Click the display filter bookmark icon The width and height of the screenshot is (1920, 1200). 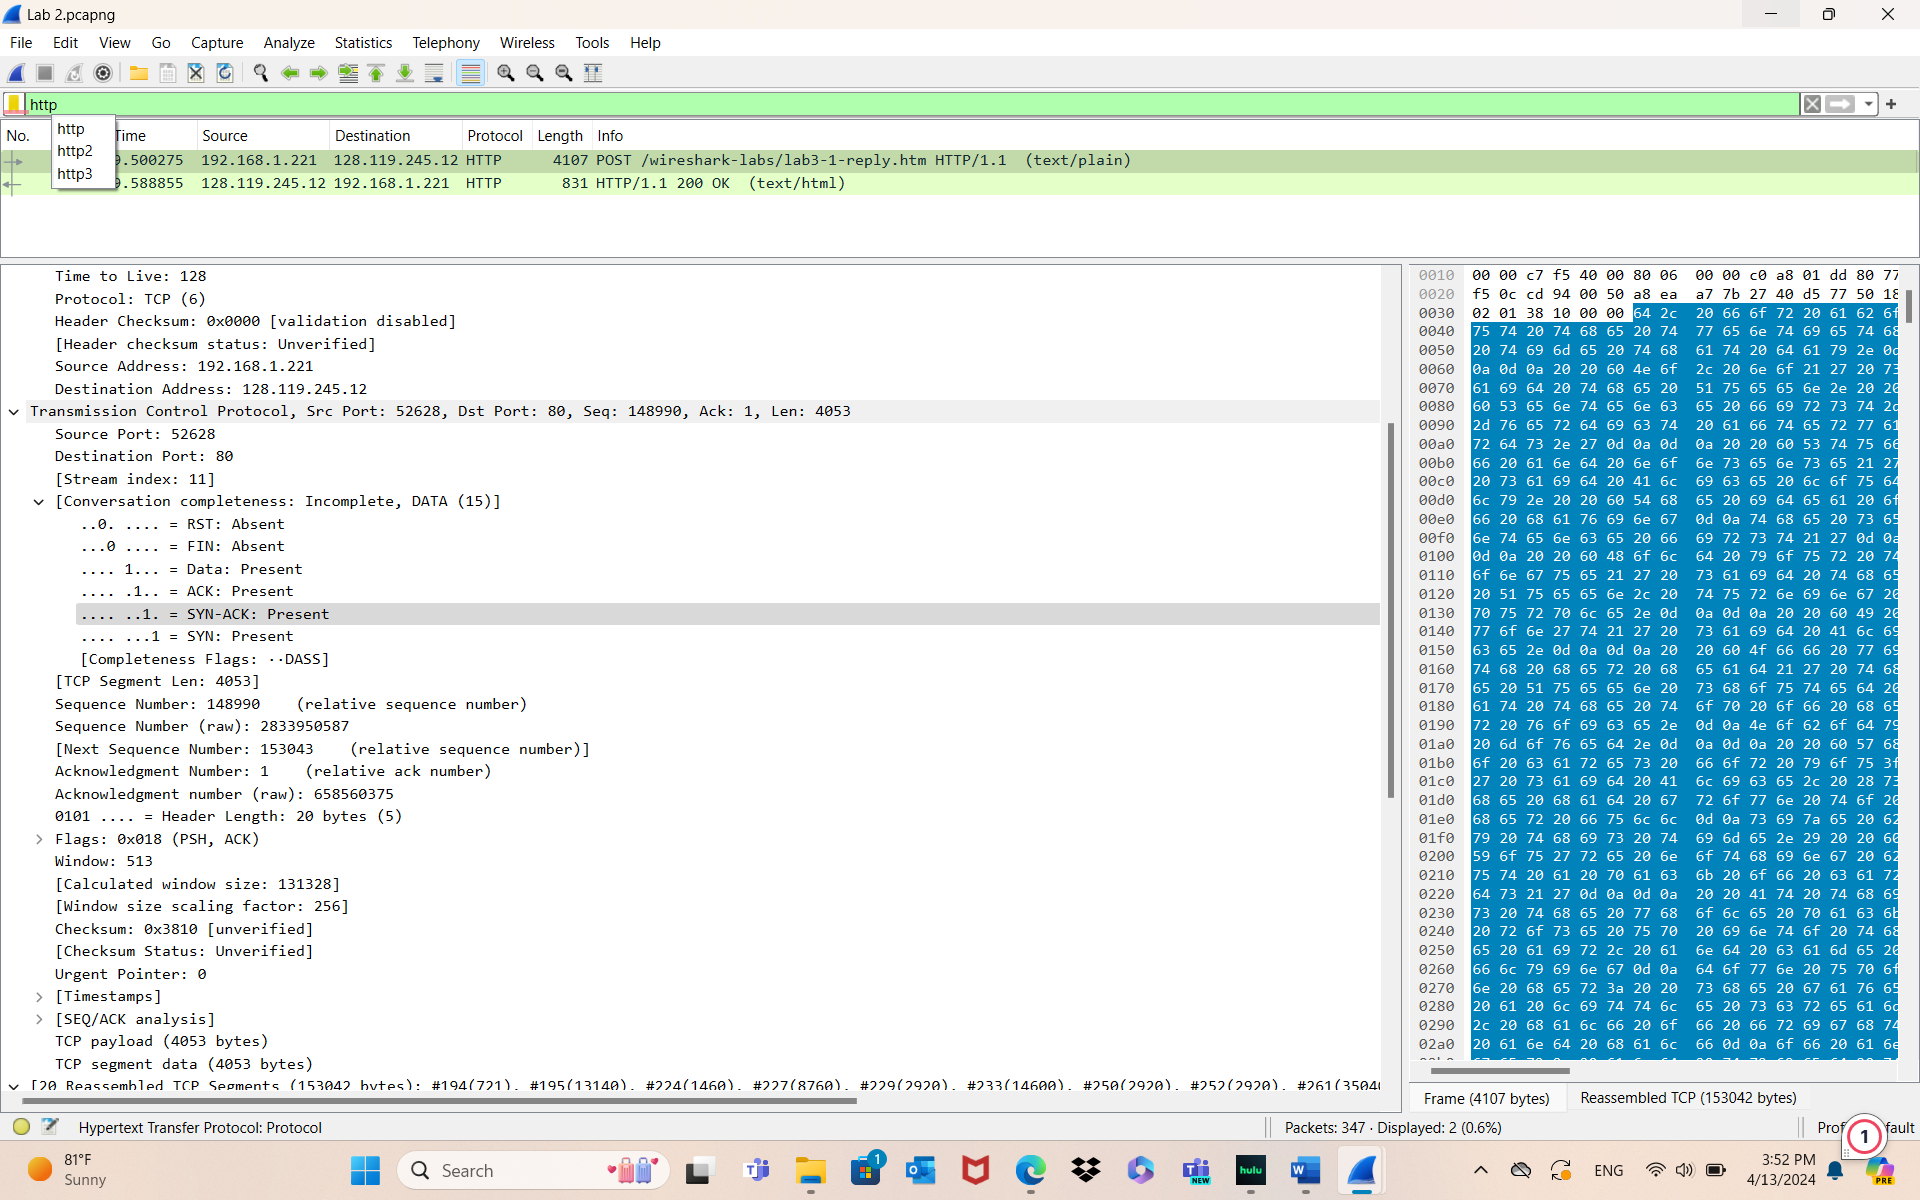(x=14, y=104)
